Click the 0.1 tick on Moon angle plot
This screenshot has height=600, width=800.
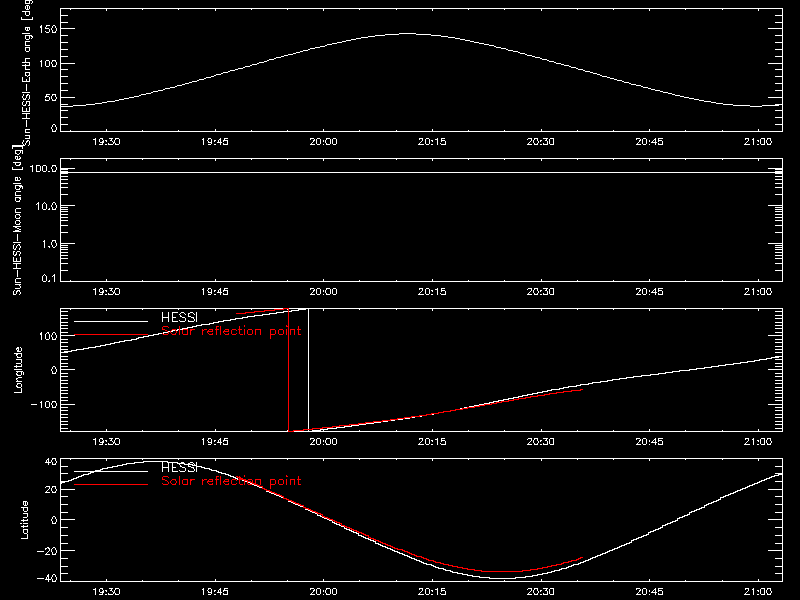click(49, 278)
